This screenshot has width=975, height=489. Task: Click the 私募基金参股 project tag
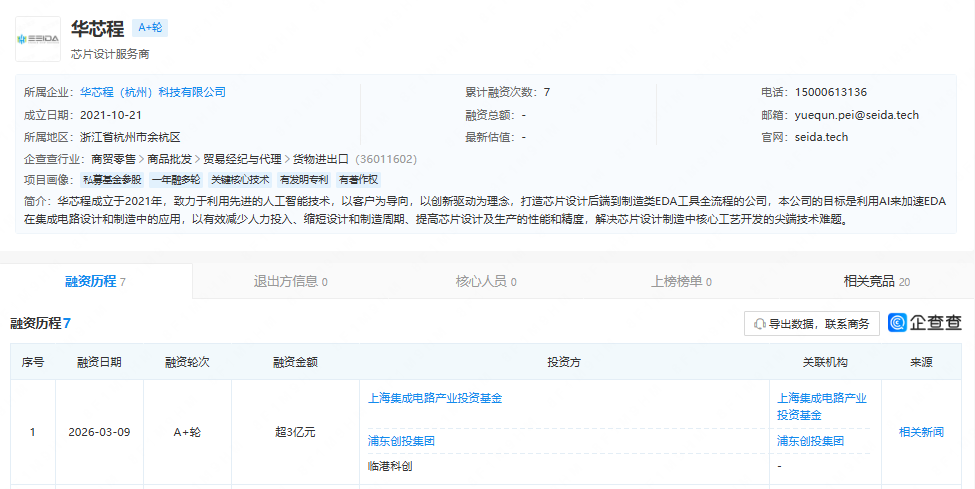click(112, 180)
